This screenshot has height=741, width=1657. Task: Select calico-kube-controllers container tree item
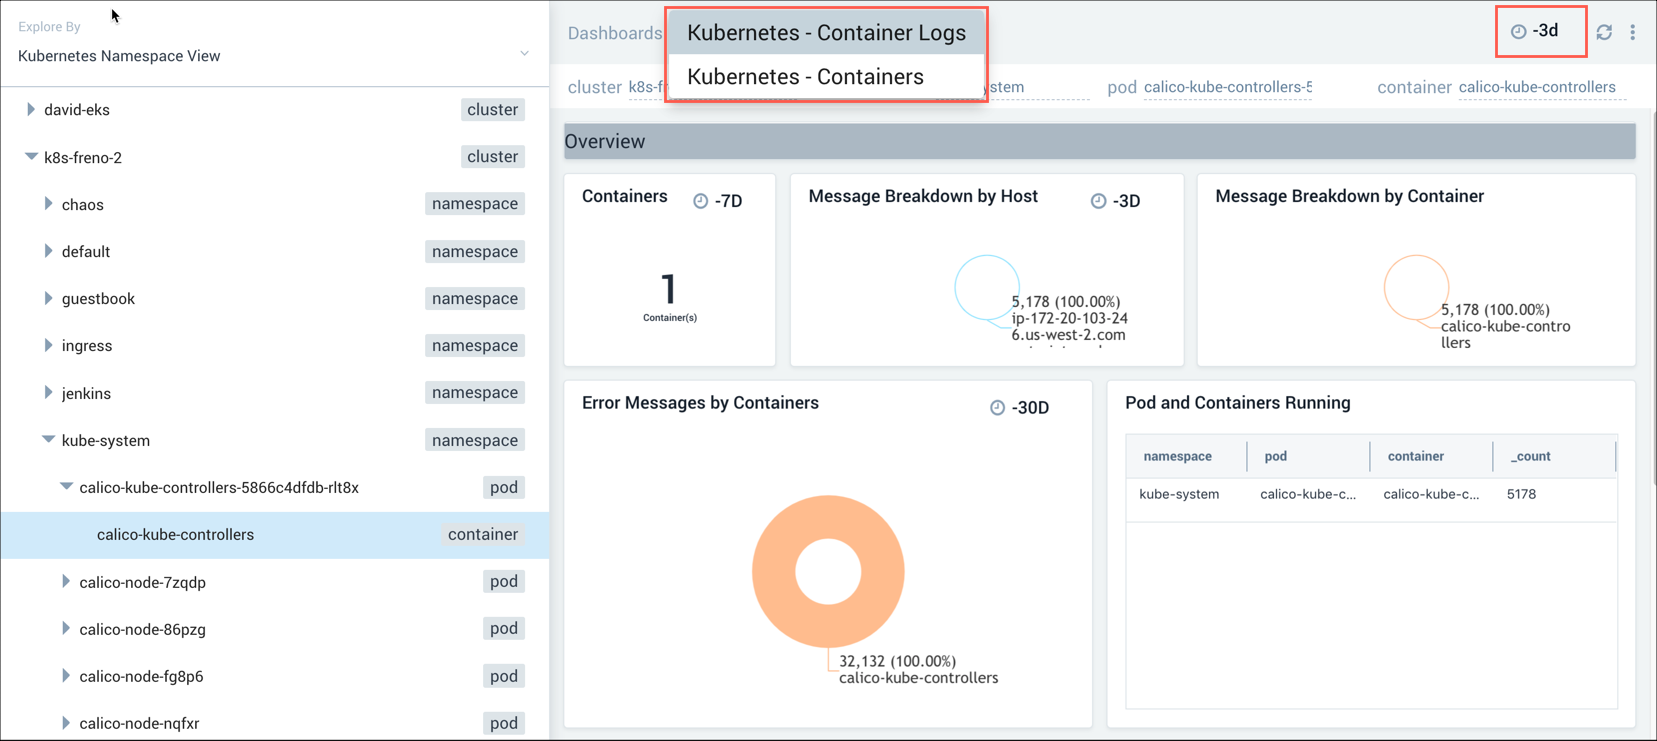[176, 535]
